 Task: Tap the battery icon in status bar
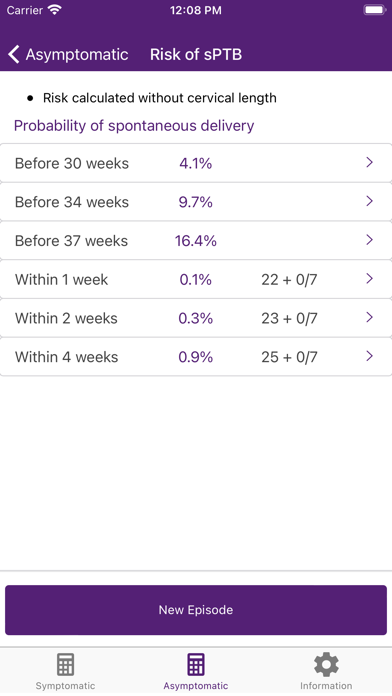click(374, 10)
